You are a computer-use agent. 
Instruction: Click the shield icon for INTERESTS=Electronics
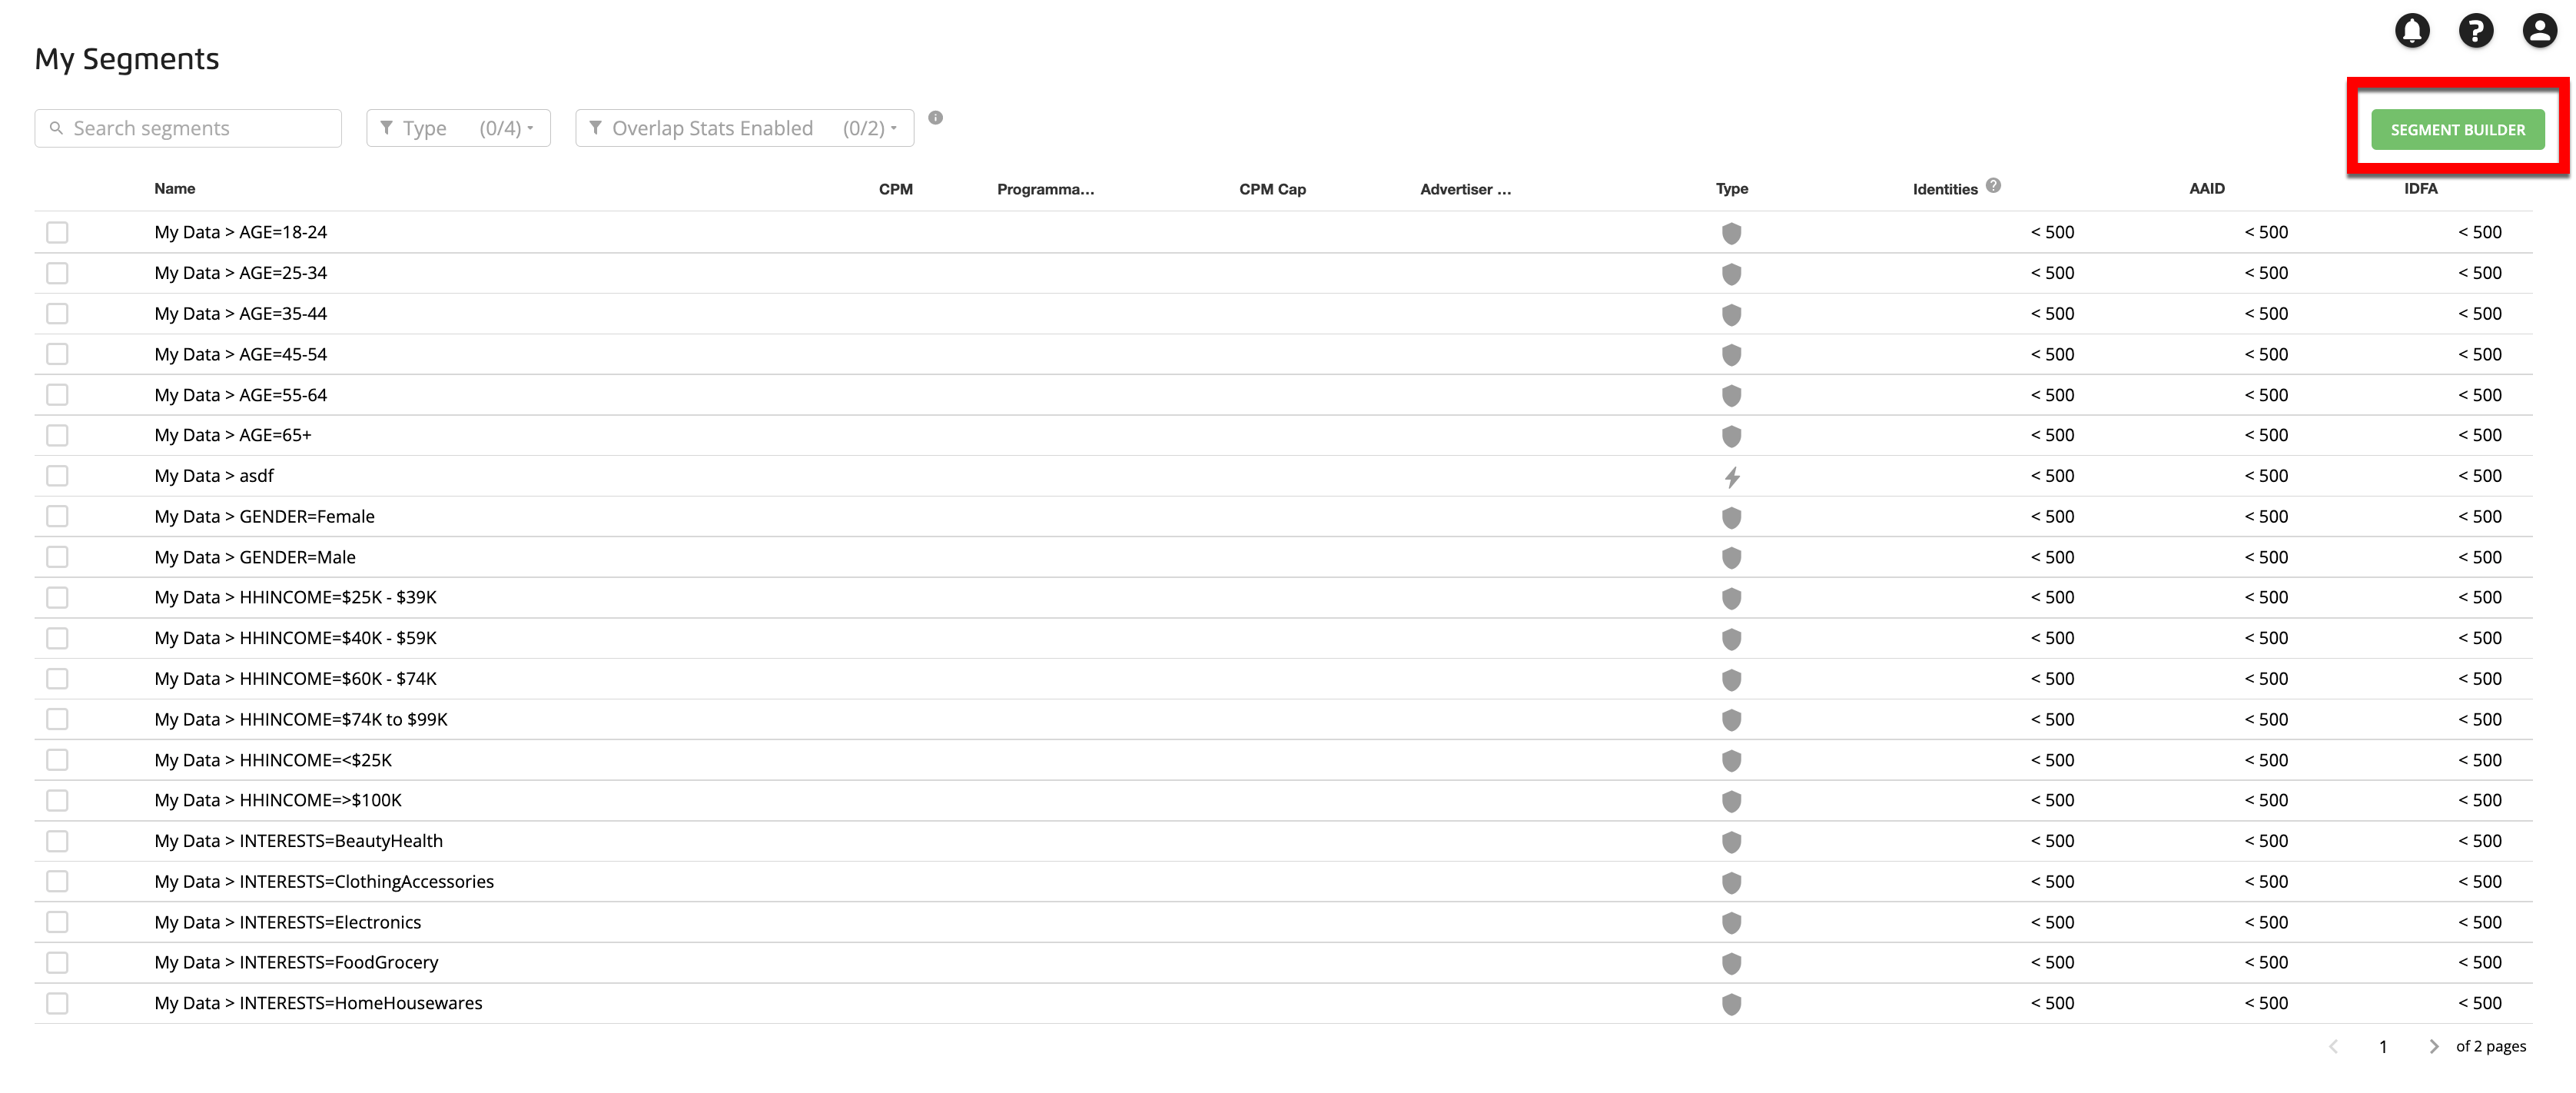pos(1732,923)
